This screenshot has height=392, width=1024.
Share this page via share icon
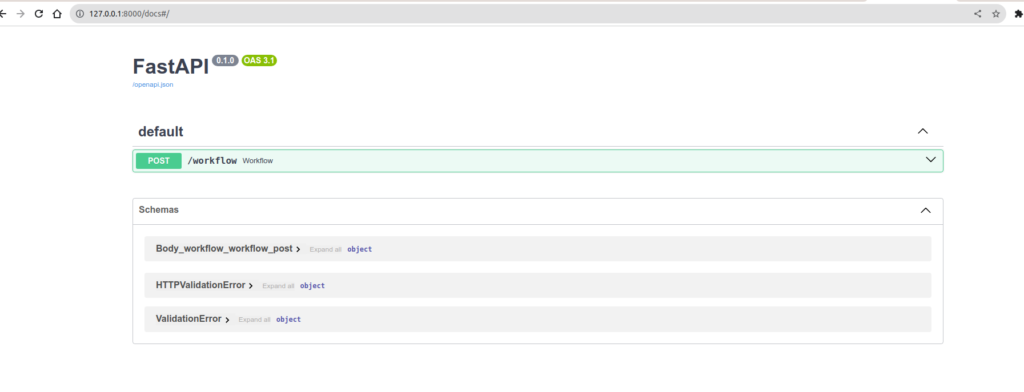coord(978,14)
